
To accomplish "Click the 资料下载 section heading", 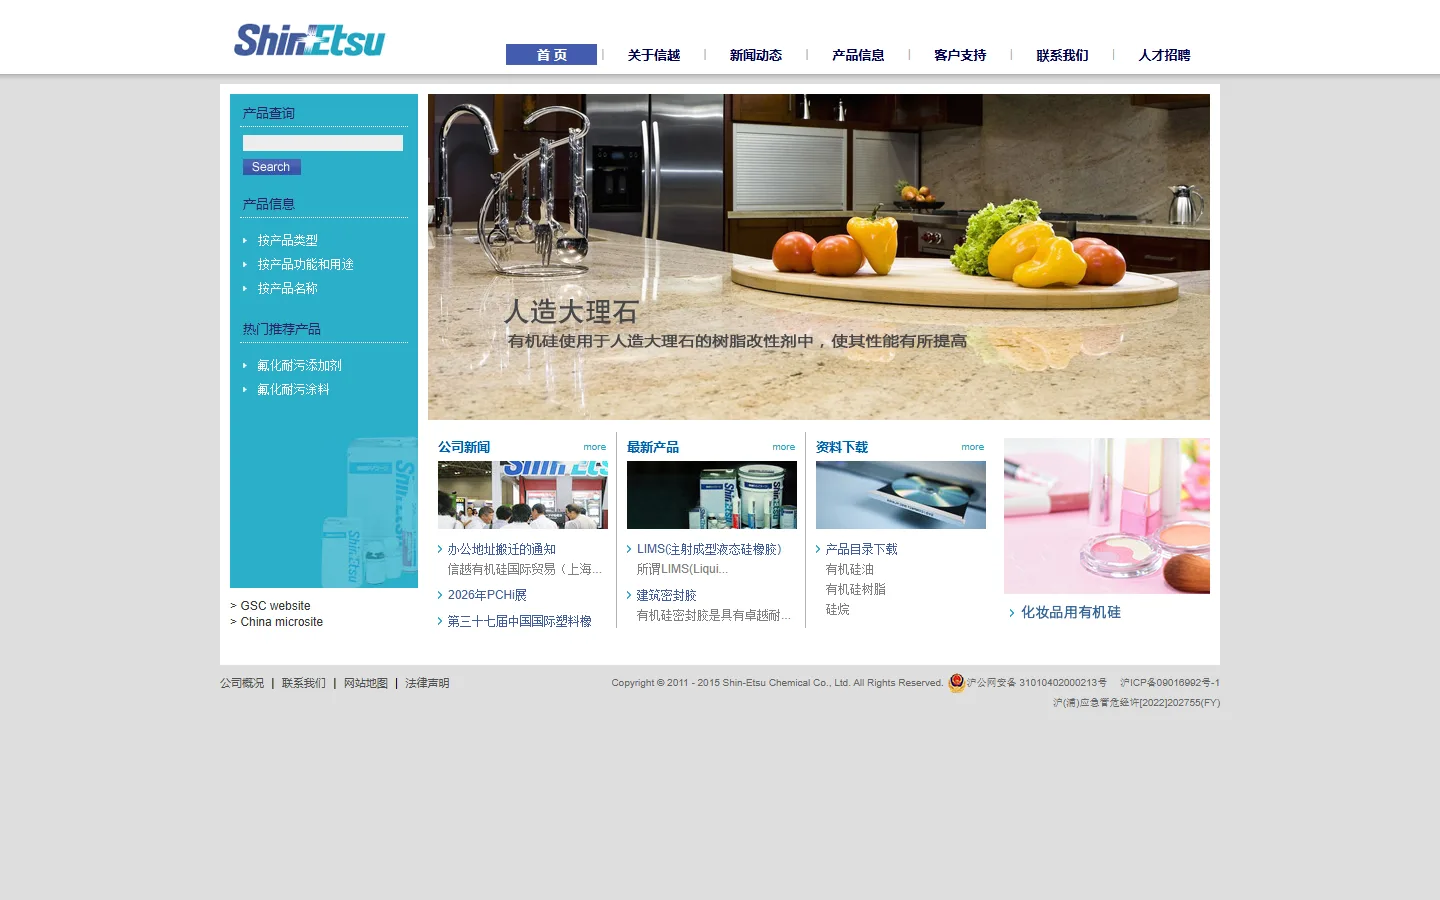I will tap(842, 447).
